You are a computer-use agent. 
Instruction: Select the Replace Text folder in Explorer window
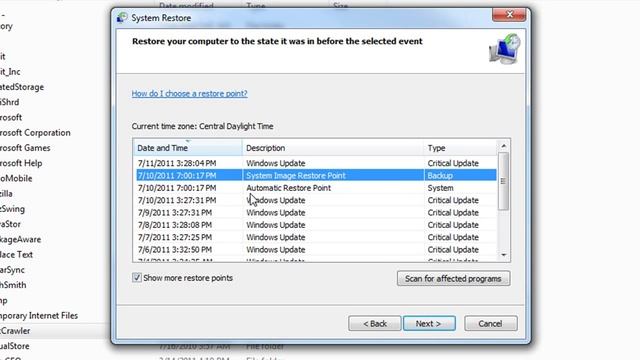(x=16, y=254)
